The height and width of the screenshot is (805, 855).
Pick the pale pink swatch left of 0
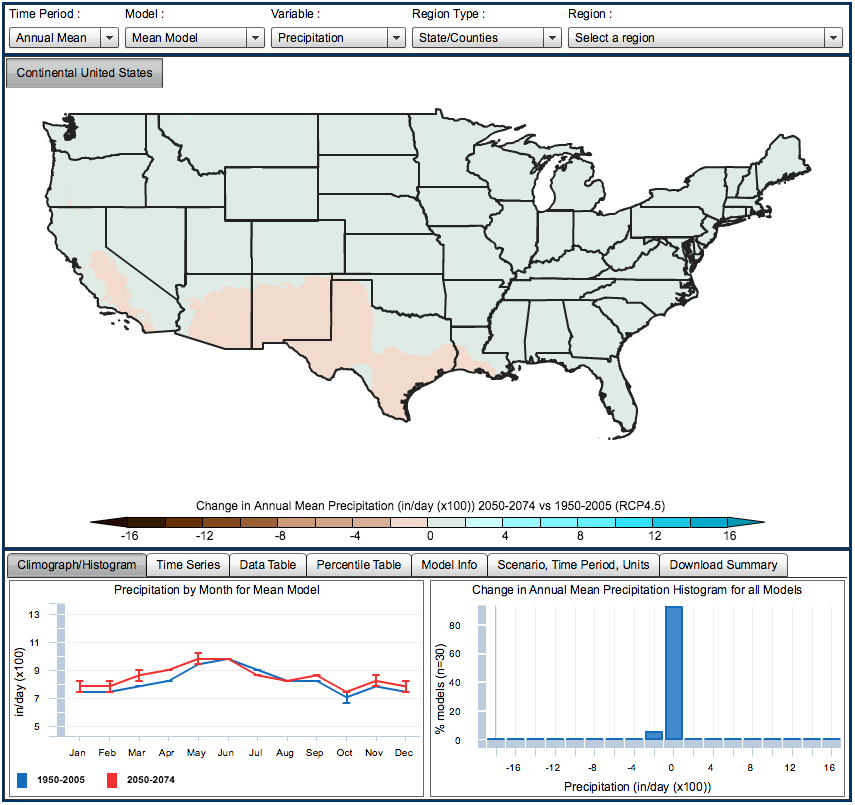click(408, 522)
